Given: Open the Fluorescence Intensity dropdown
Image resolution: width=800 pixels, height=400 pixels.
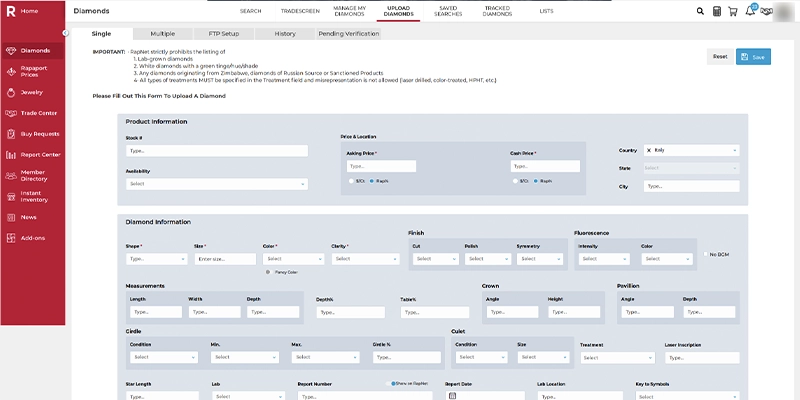Looking at the screenshot, I should pos(602,259).
